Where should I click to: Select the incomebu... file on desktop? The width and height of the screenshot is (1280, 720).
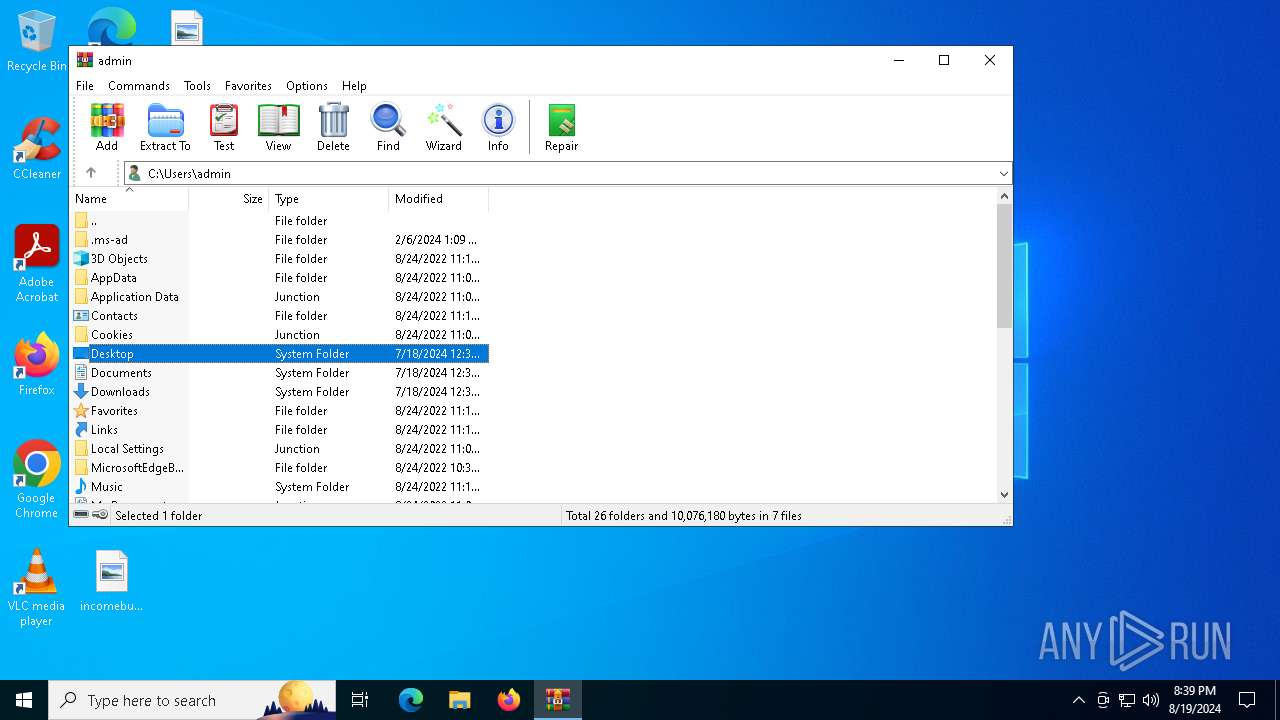pyautogui.click(x=112, y=580)
